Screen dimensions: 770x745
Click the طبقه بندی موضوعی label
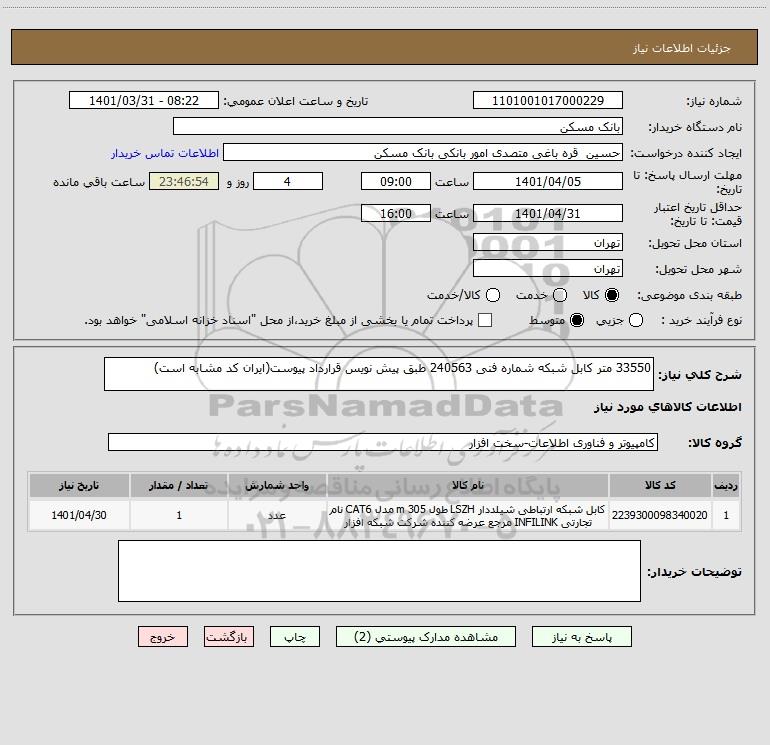click(689, 296)
